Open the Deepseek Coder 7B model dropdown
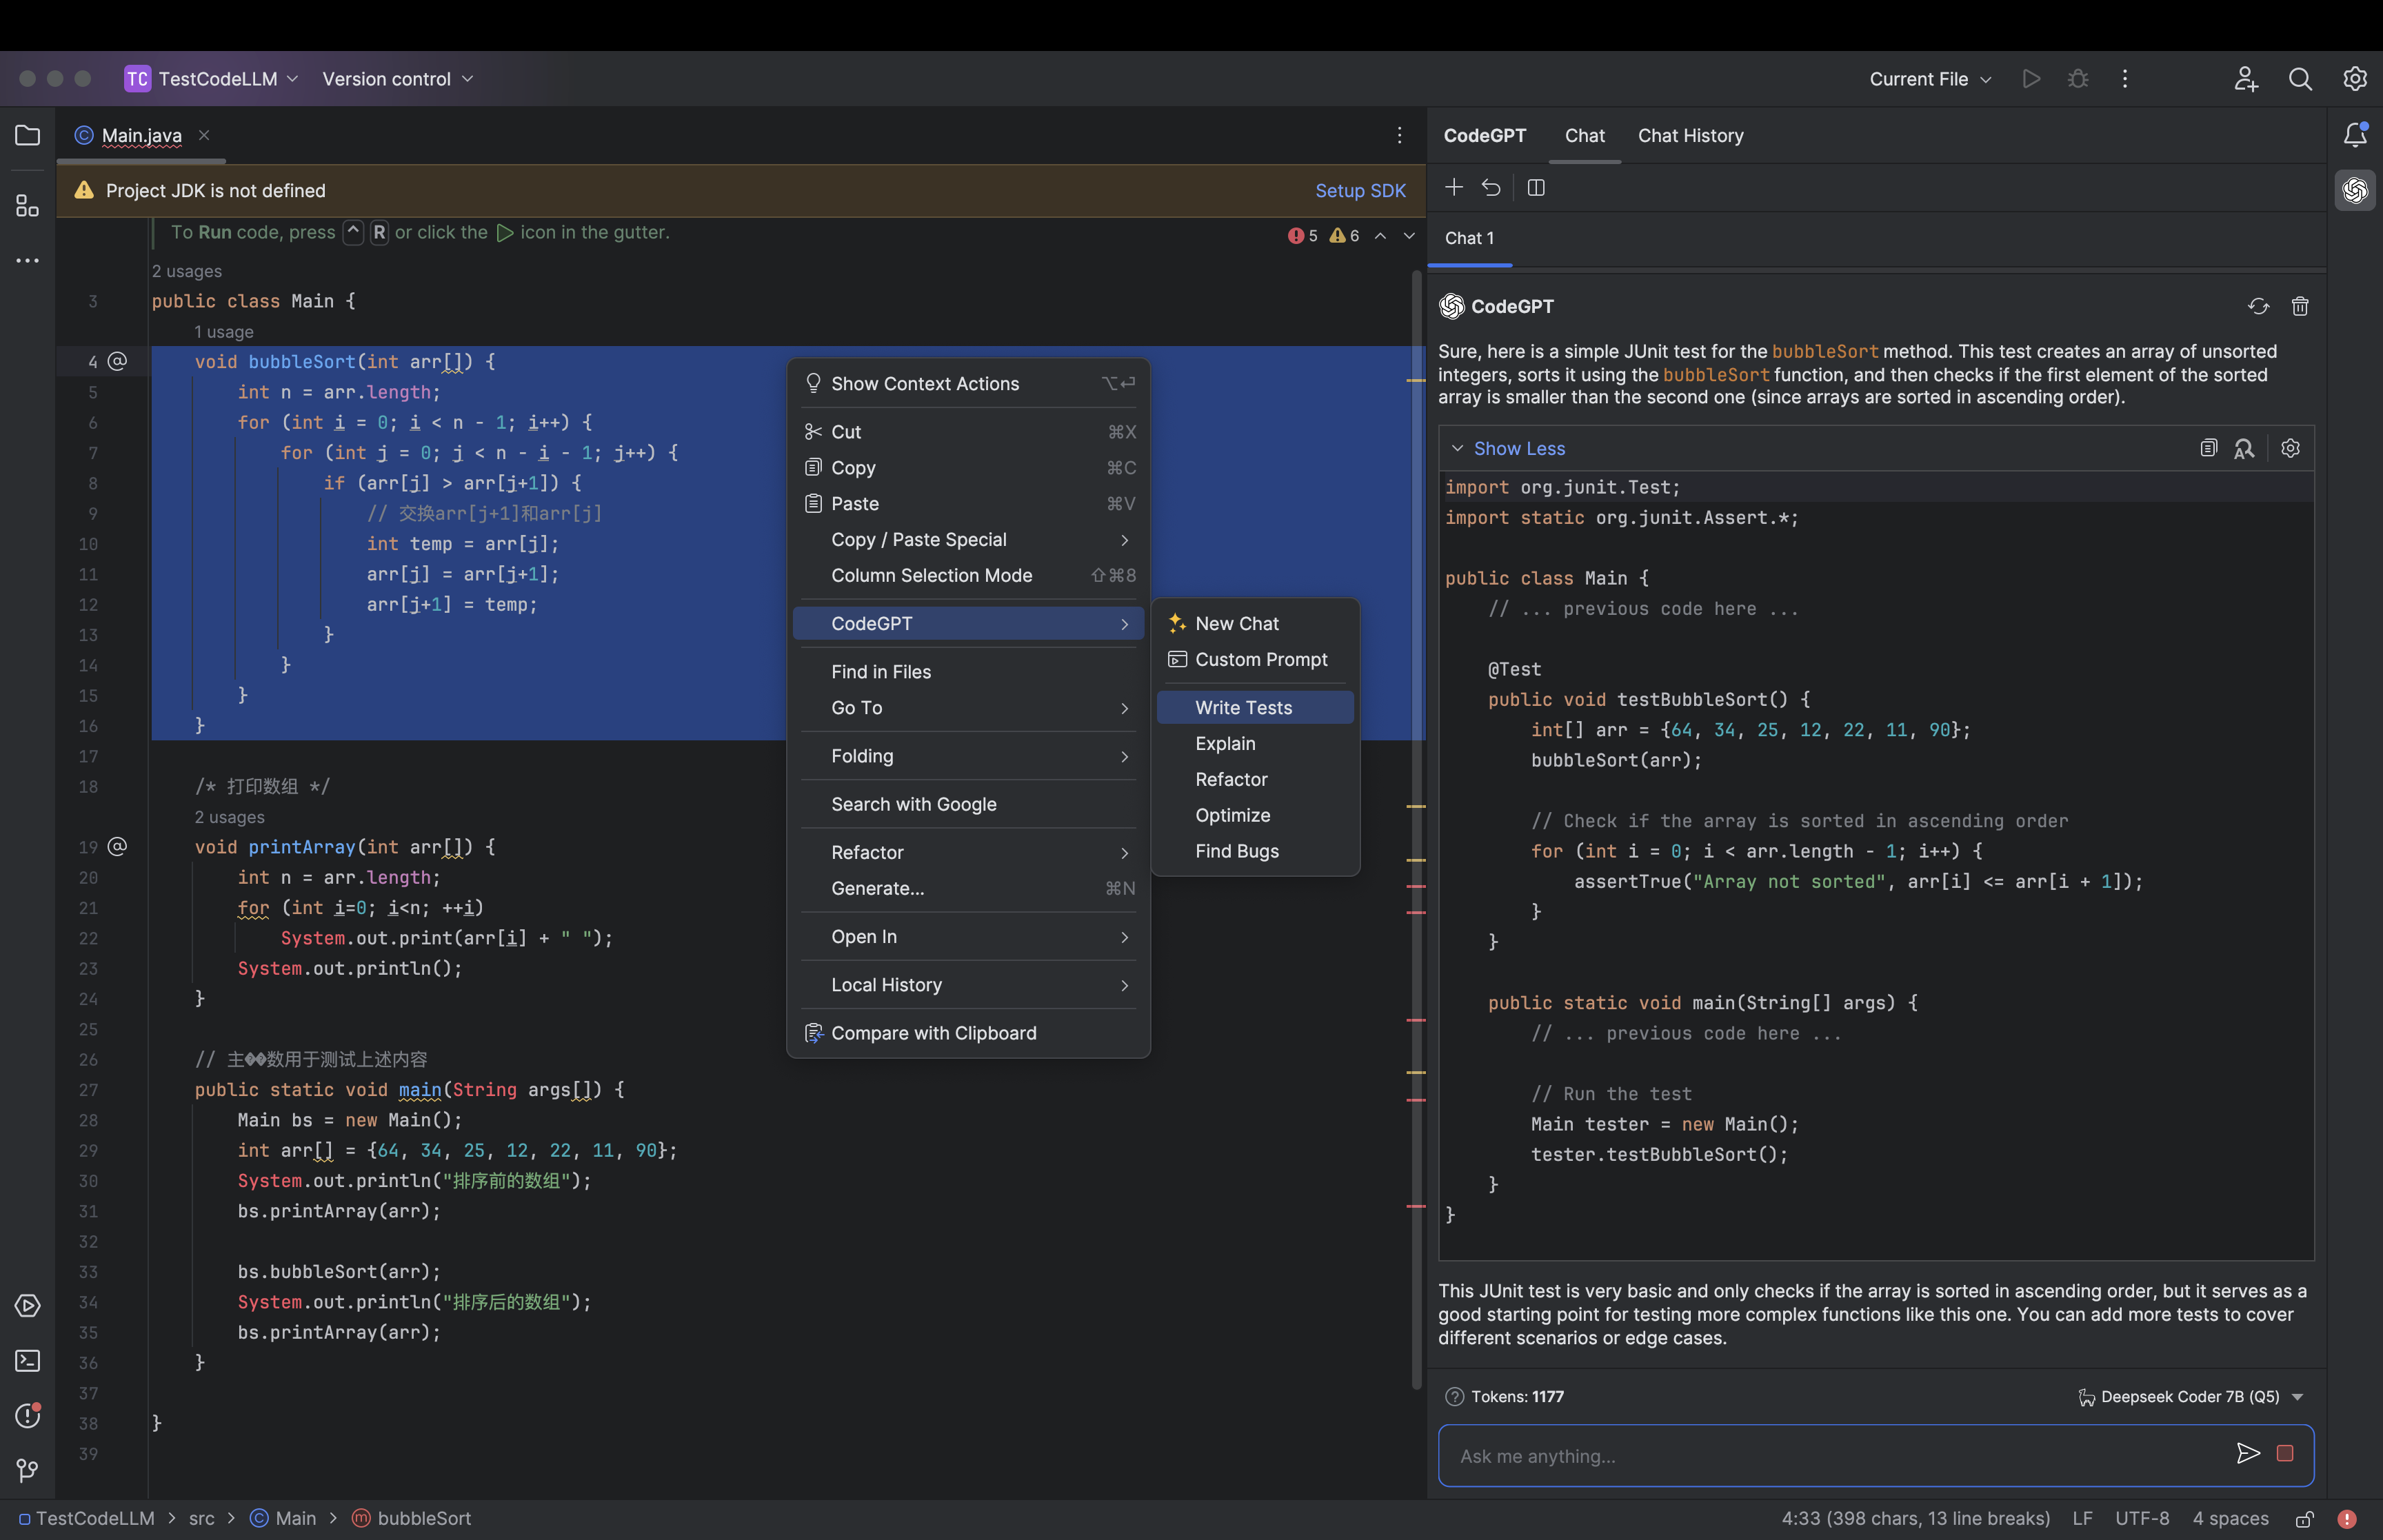The width and height of the screenshot is (2383, 1540). pos(2190,1397)
